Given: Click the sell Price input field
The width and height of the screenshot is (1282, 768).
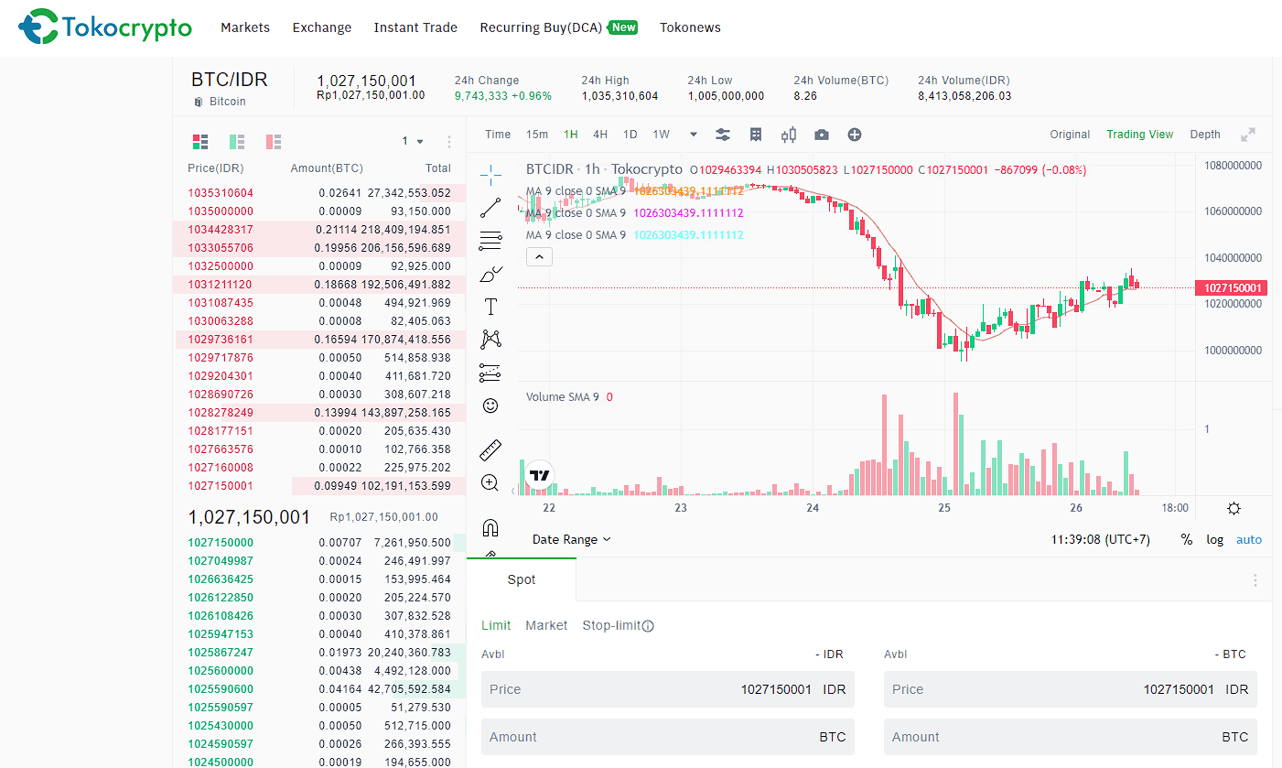Looking at the screenshot, I should pyautogui.click(x=1070, y=689).
